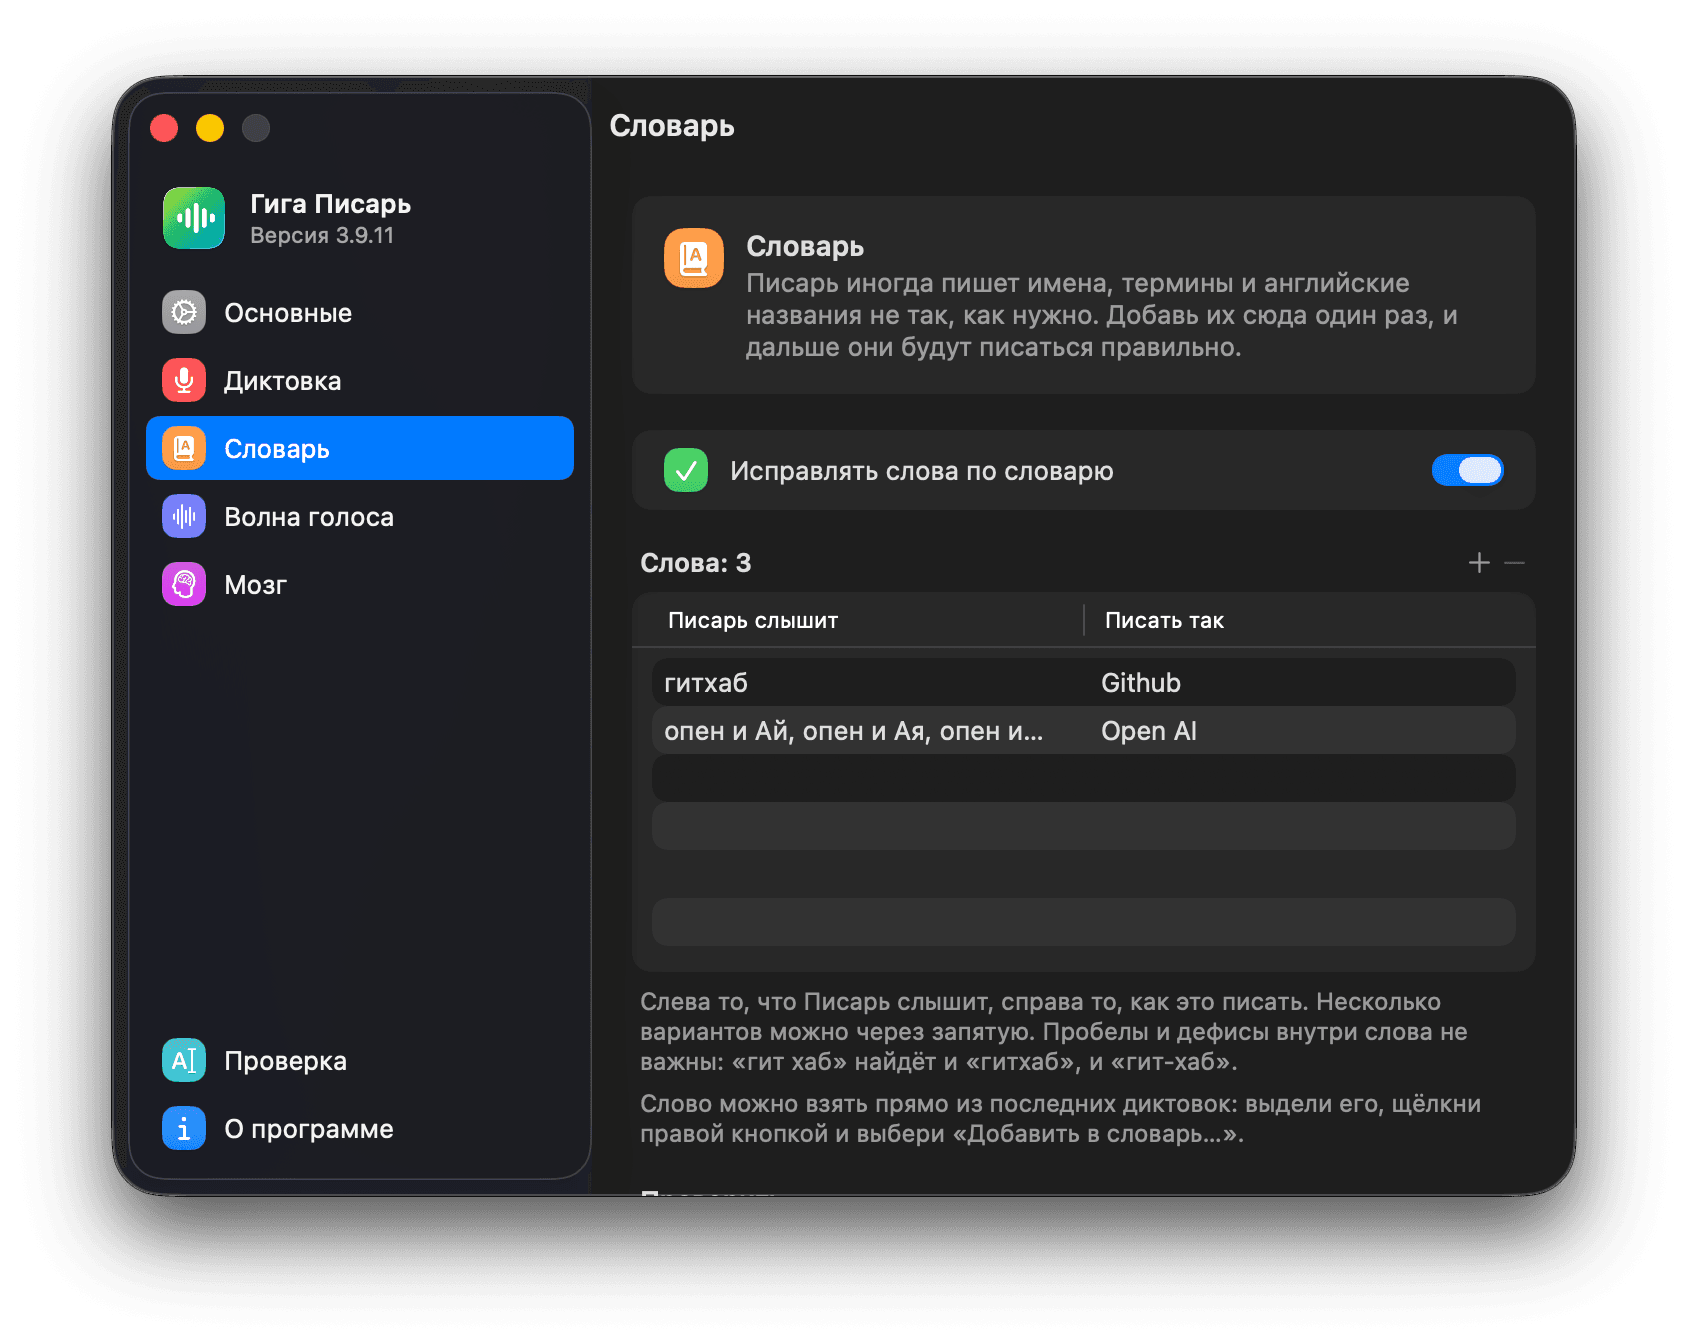The height and width of the screenshot is (1344, 1688).
Task: Click the Писать так column header
Action: pyautogui.click(x=1164, y=621)
